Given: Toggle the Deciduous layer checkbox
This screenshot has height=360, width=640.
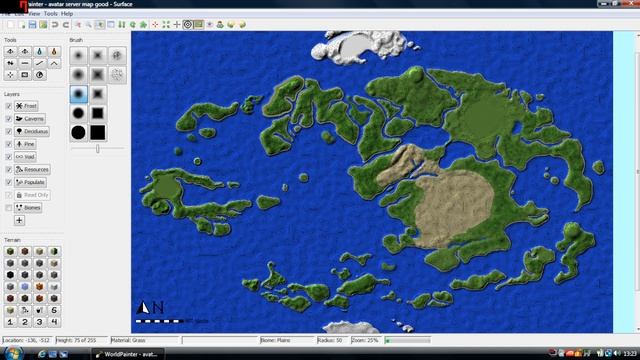Looking at the screenshot, I should [9, 131].
